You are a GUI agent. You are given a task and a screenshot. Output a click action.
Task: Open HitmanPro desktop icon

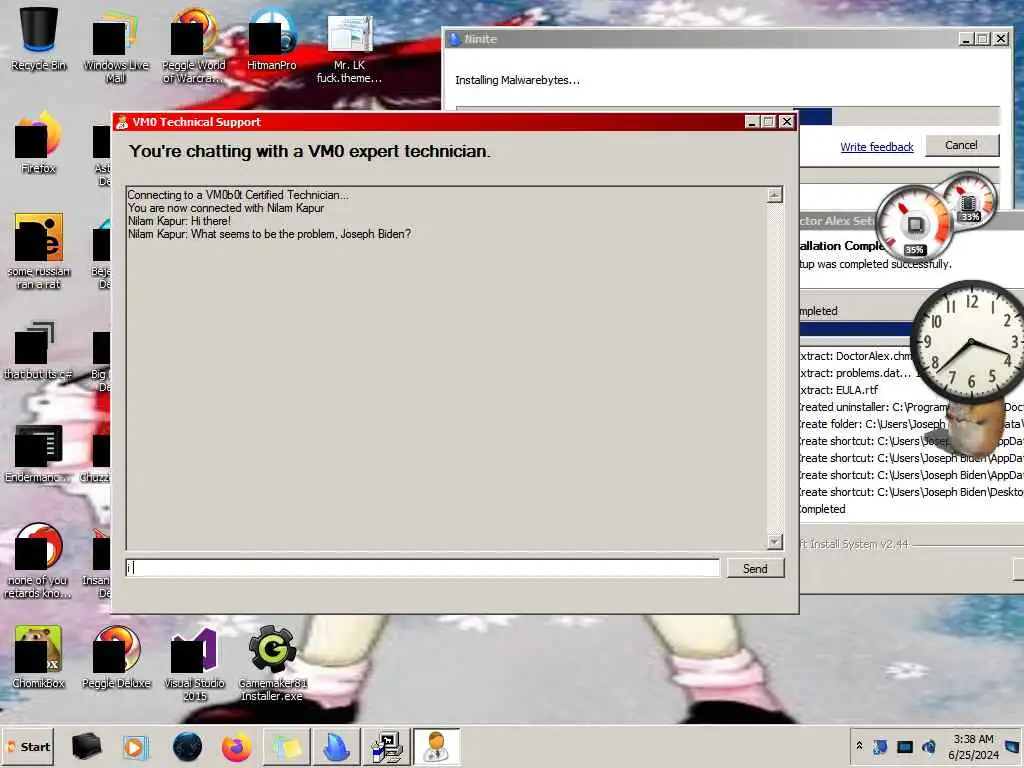(272, 39)
